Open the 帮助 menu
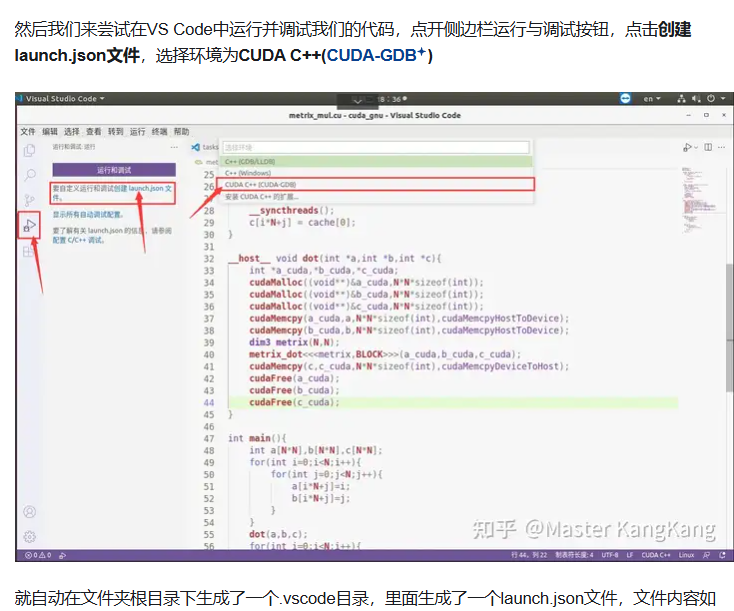The height and width of the screenshot is (611, 734). [x=182, y=132]
